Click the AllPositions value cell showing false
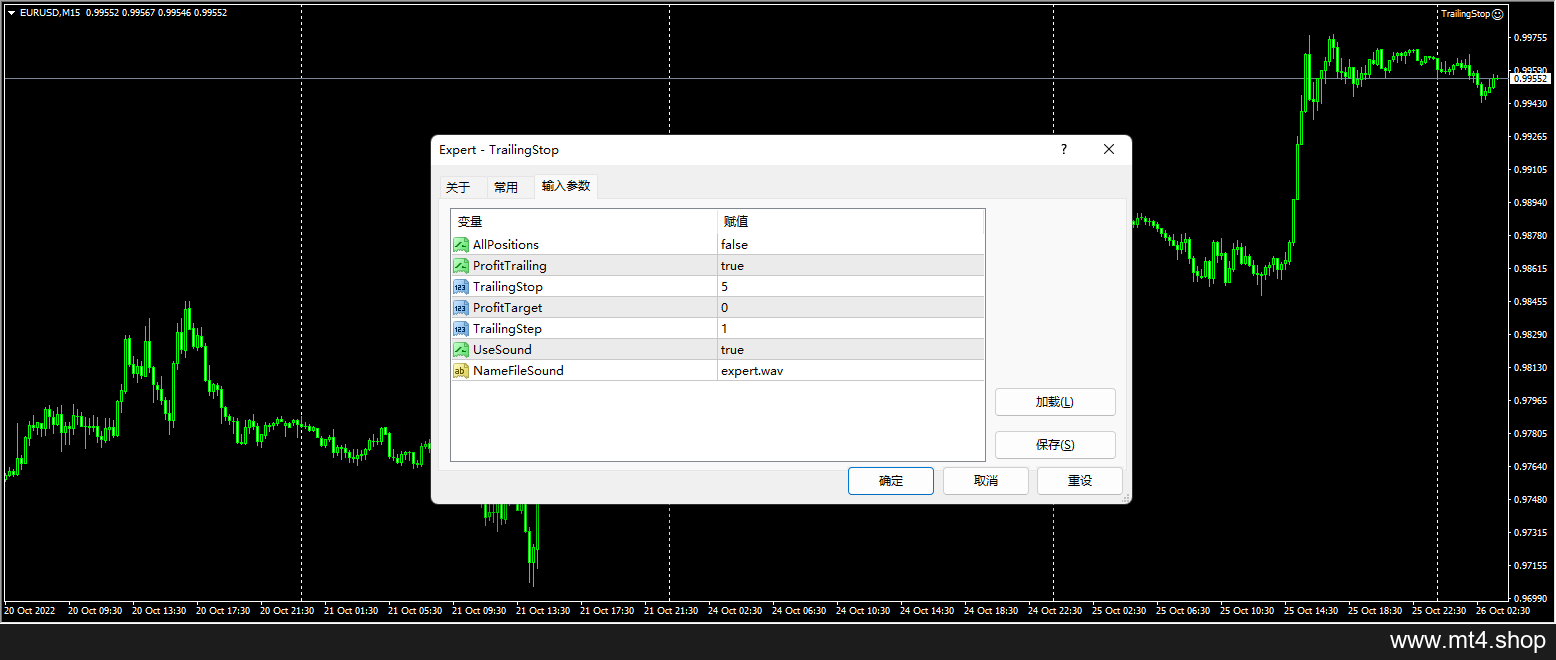 tap(851, 244)
